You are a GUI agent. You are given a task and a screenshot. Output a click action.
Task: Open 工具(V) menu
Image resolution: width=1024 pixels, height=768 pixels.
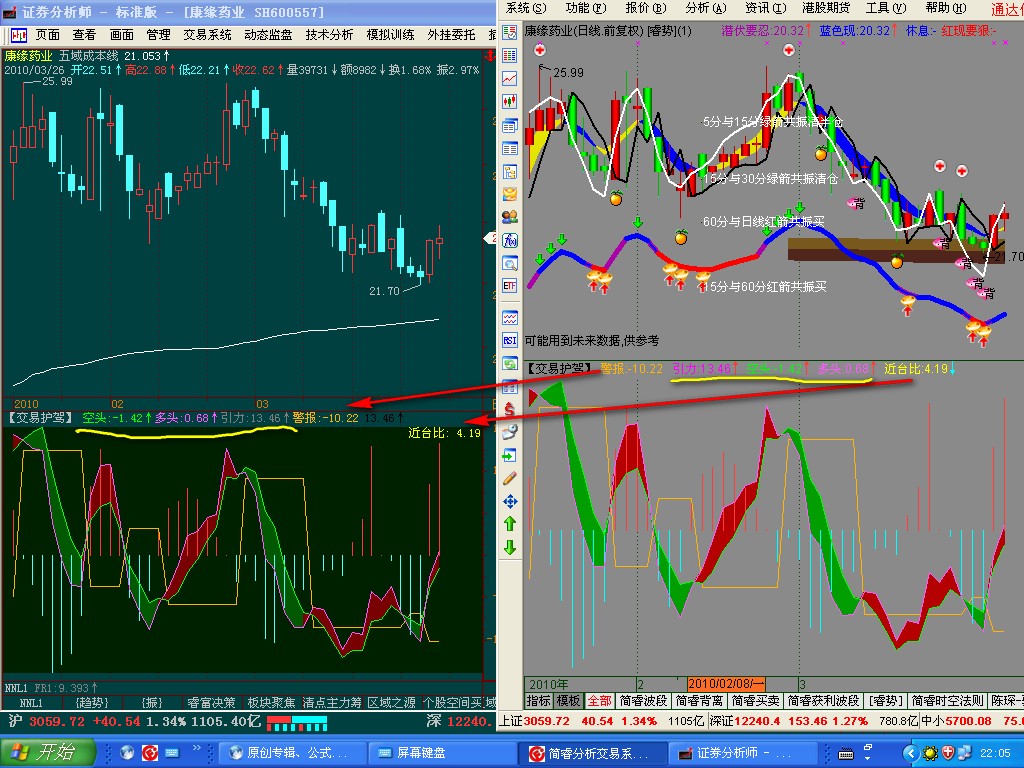click(886, 8)
